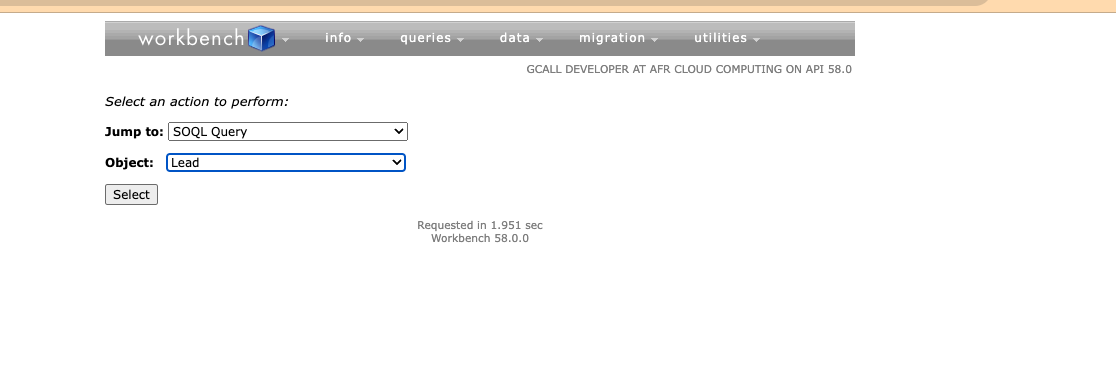Image resolution: width=1116 pixels, height=378 pixels.
Task: Click the small arrow next to migration
Action: click(654, 40)
